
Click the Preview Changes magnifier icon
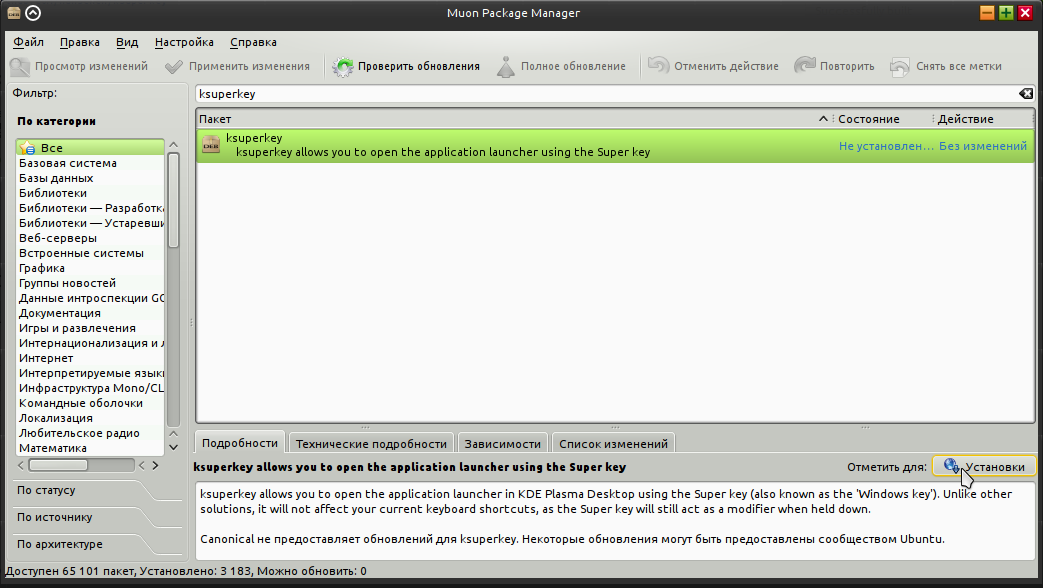pos(20,67)
